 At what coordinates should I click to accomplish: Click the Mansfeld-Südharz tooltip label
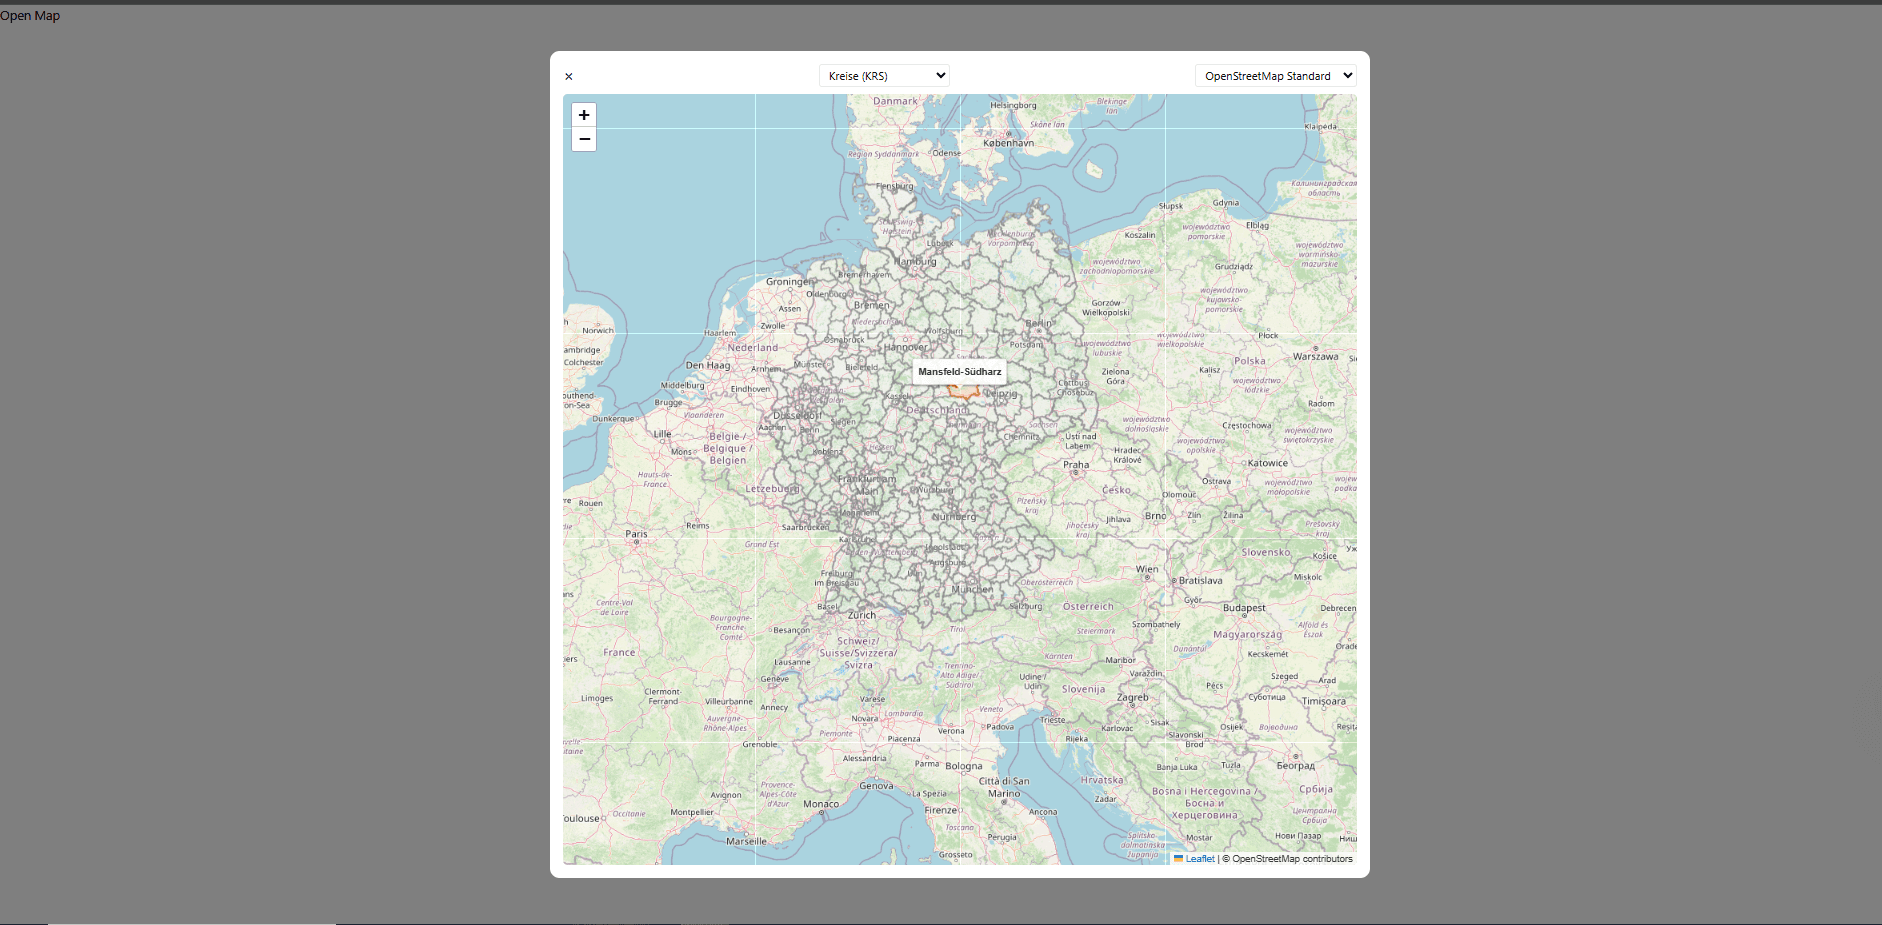pos(960,372)
